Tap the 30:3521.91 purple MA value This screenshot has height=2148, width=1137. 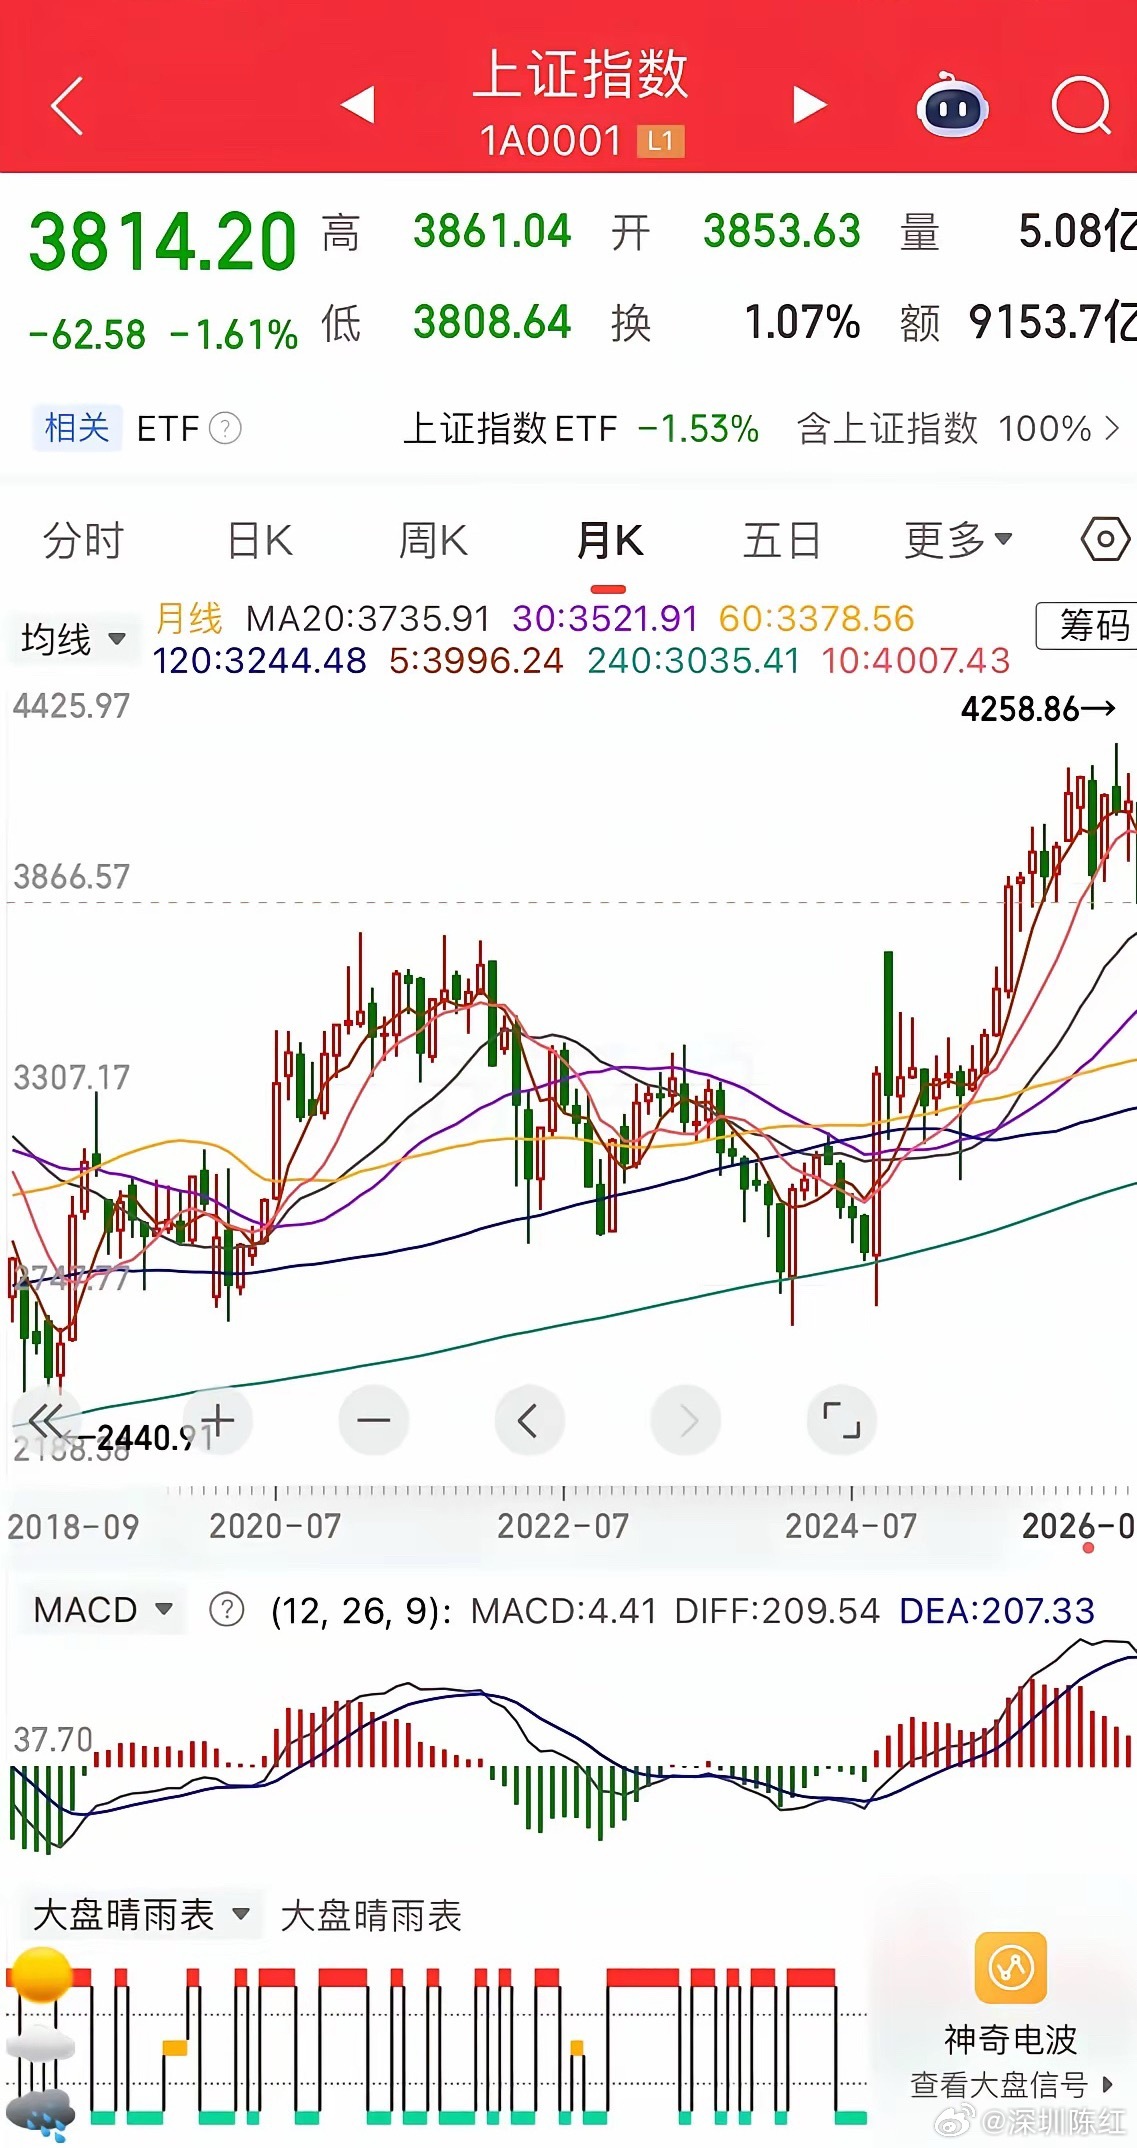click(605, 619)
